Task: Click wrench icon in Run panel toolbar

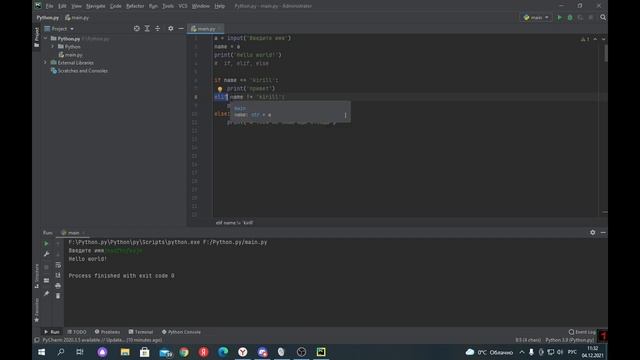Action: (47, 254)
